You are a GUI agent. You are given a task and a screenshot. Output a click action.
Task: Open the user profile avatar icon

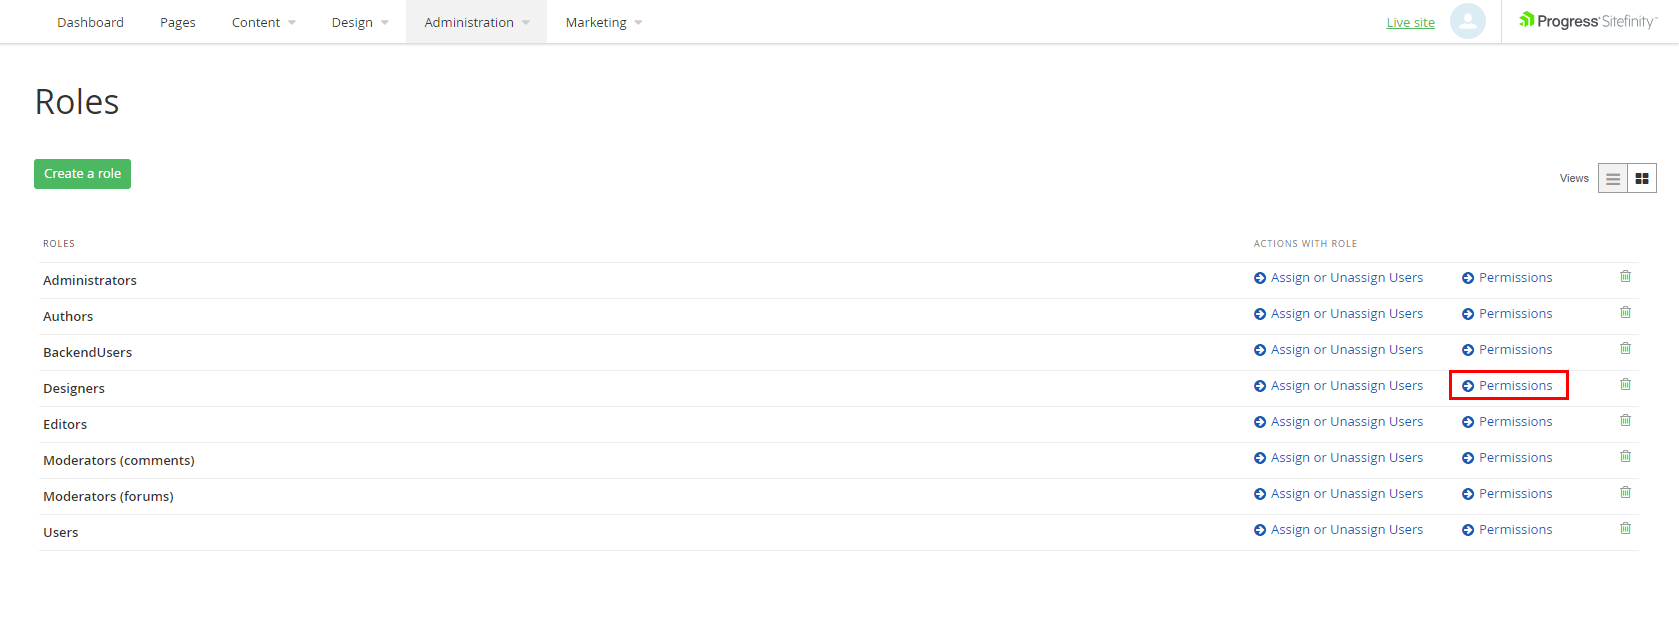pos(1468,21)
